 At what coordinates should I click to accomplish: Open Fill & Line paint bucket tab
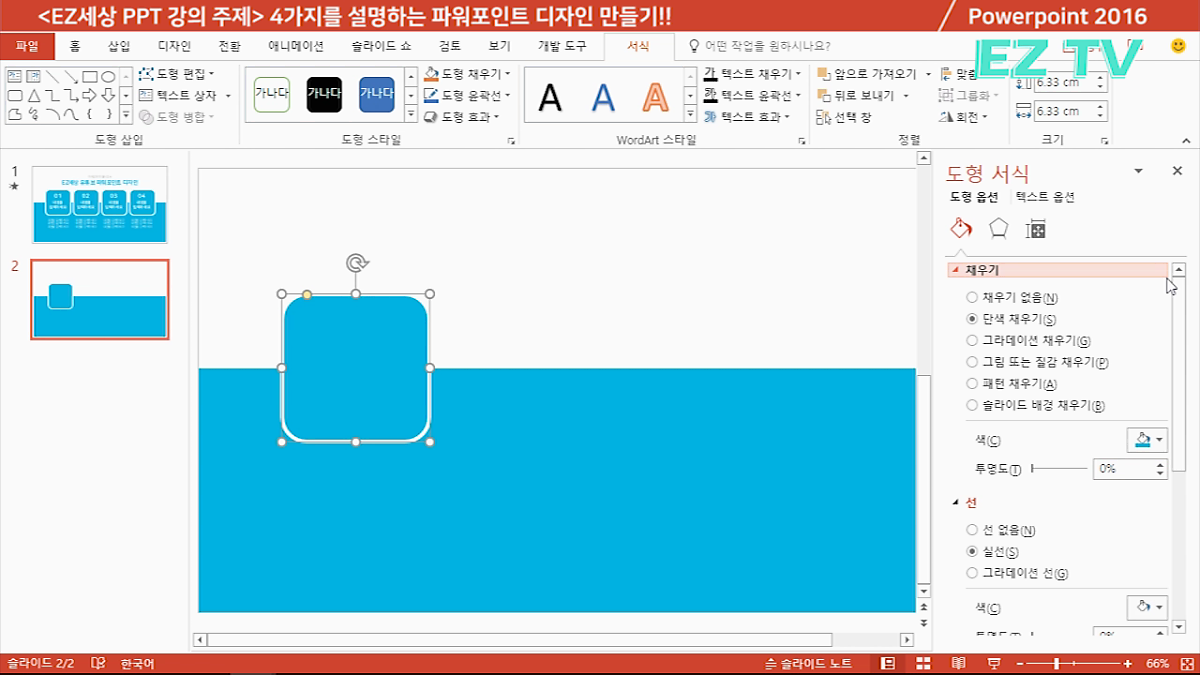960,229
